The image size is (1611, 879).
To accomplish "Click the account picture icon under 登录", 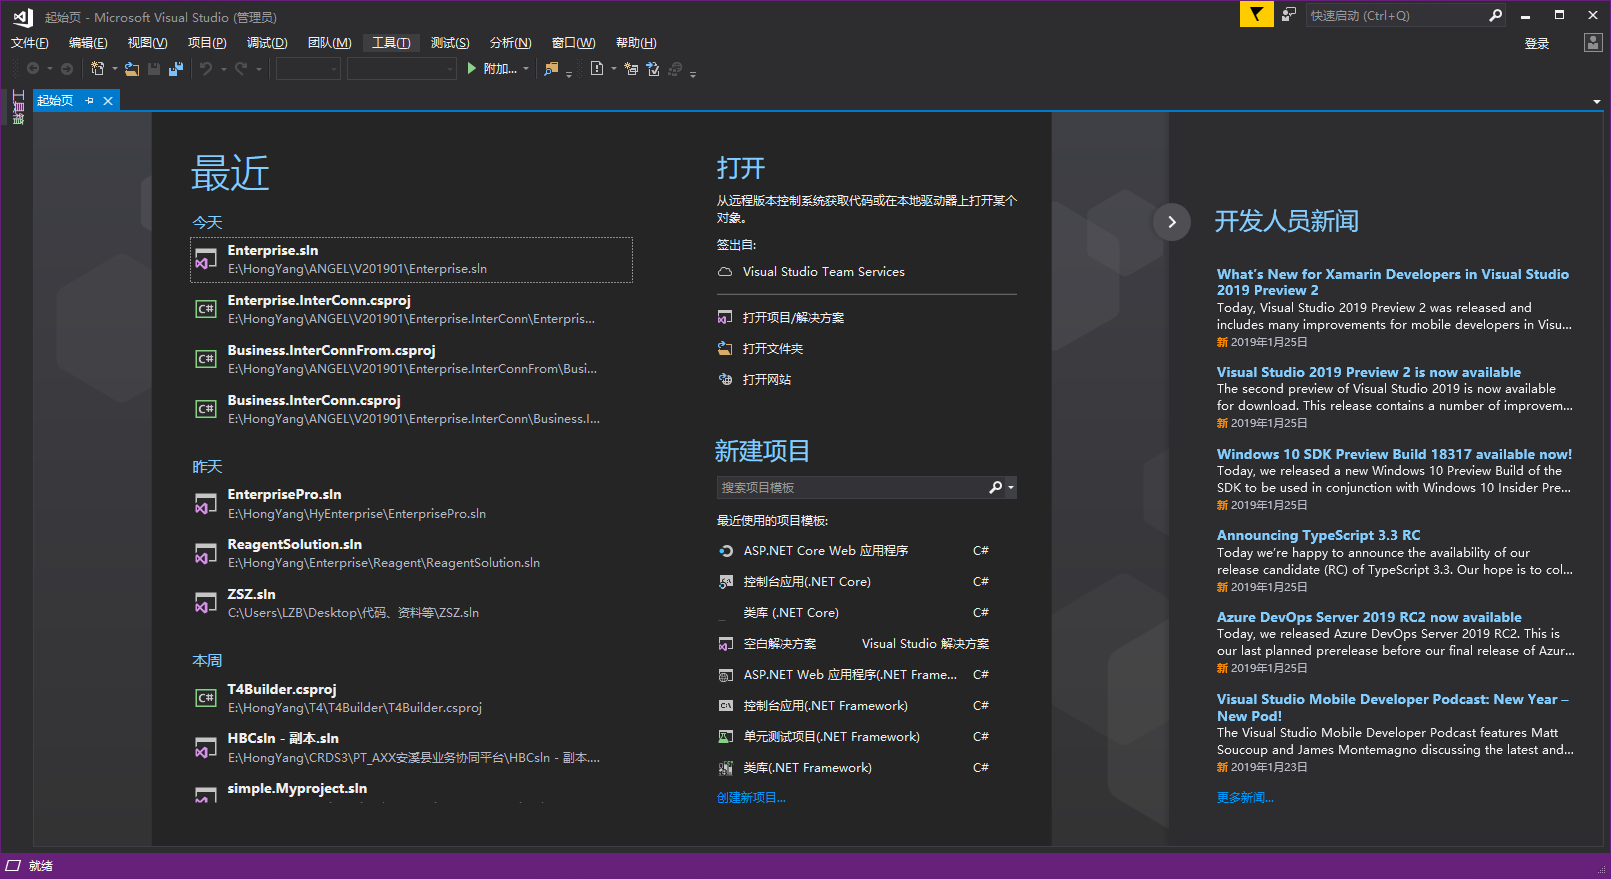I will click(x=1593, y=42).
